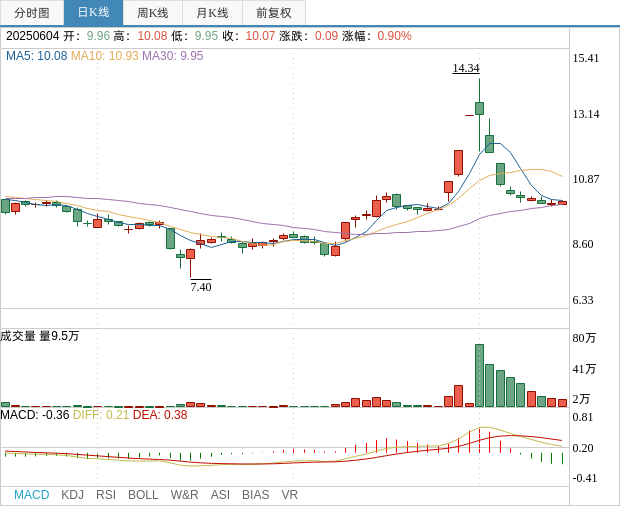Select the ASI indicator
Screen dimensions: 620x506
click(220, 495)
